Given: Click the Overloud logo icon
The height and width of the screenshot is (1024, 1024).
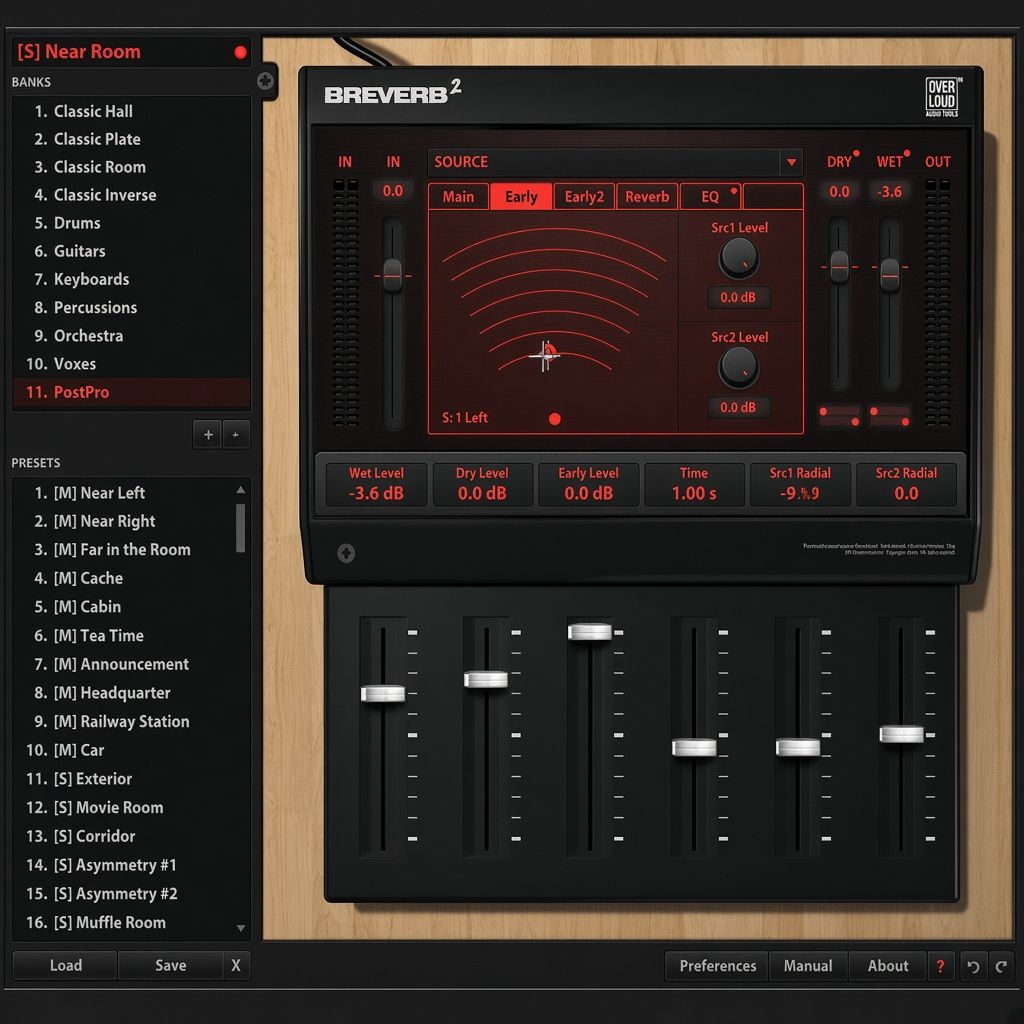Looking at the screenshot, I should coord(941,97).
